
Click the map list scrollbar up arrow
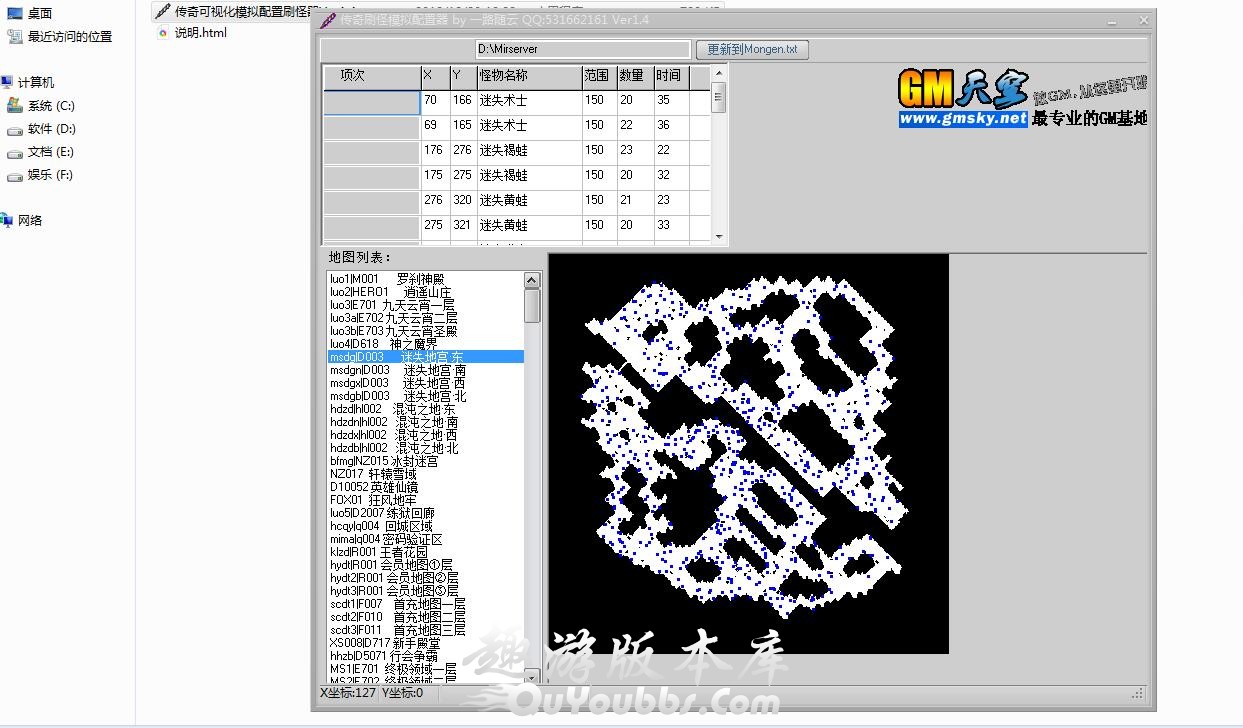tap(532, 281)
